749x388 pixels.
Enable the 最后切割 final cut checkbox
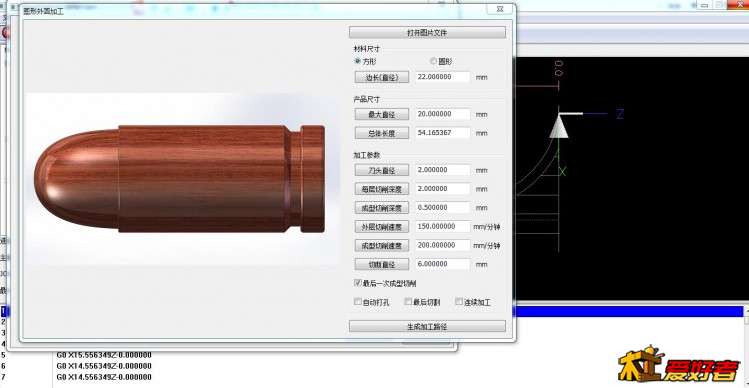[x=408, y=302]
